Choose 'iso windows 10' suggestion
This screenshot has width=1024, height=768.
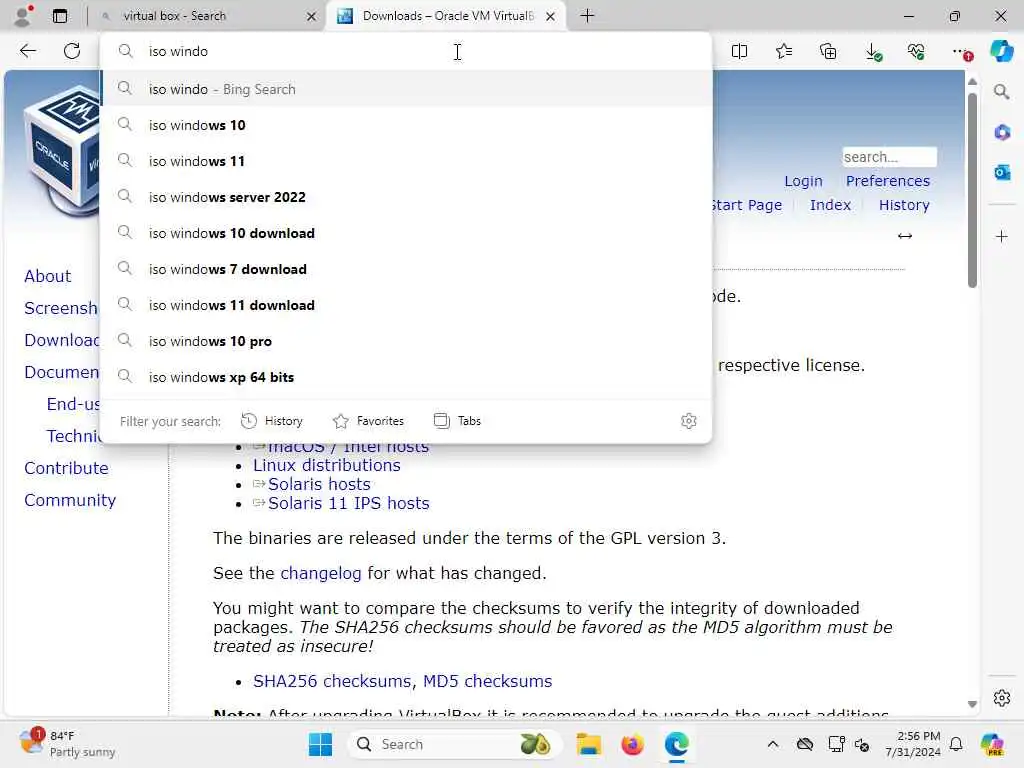406,125
